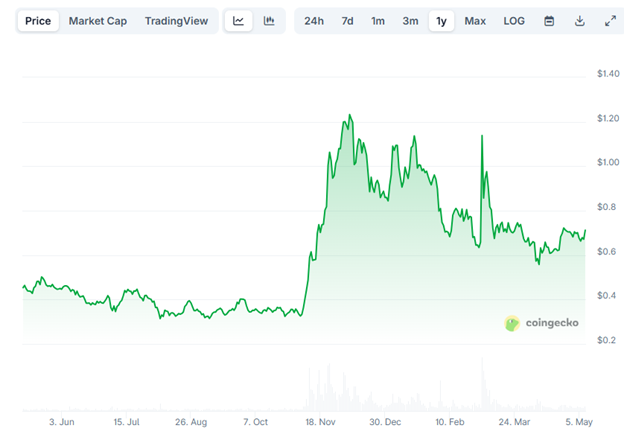Choose the 3m time range

(410, 21)
